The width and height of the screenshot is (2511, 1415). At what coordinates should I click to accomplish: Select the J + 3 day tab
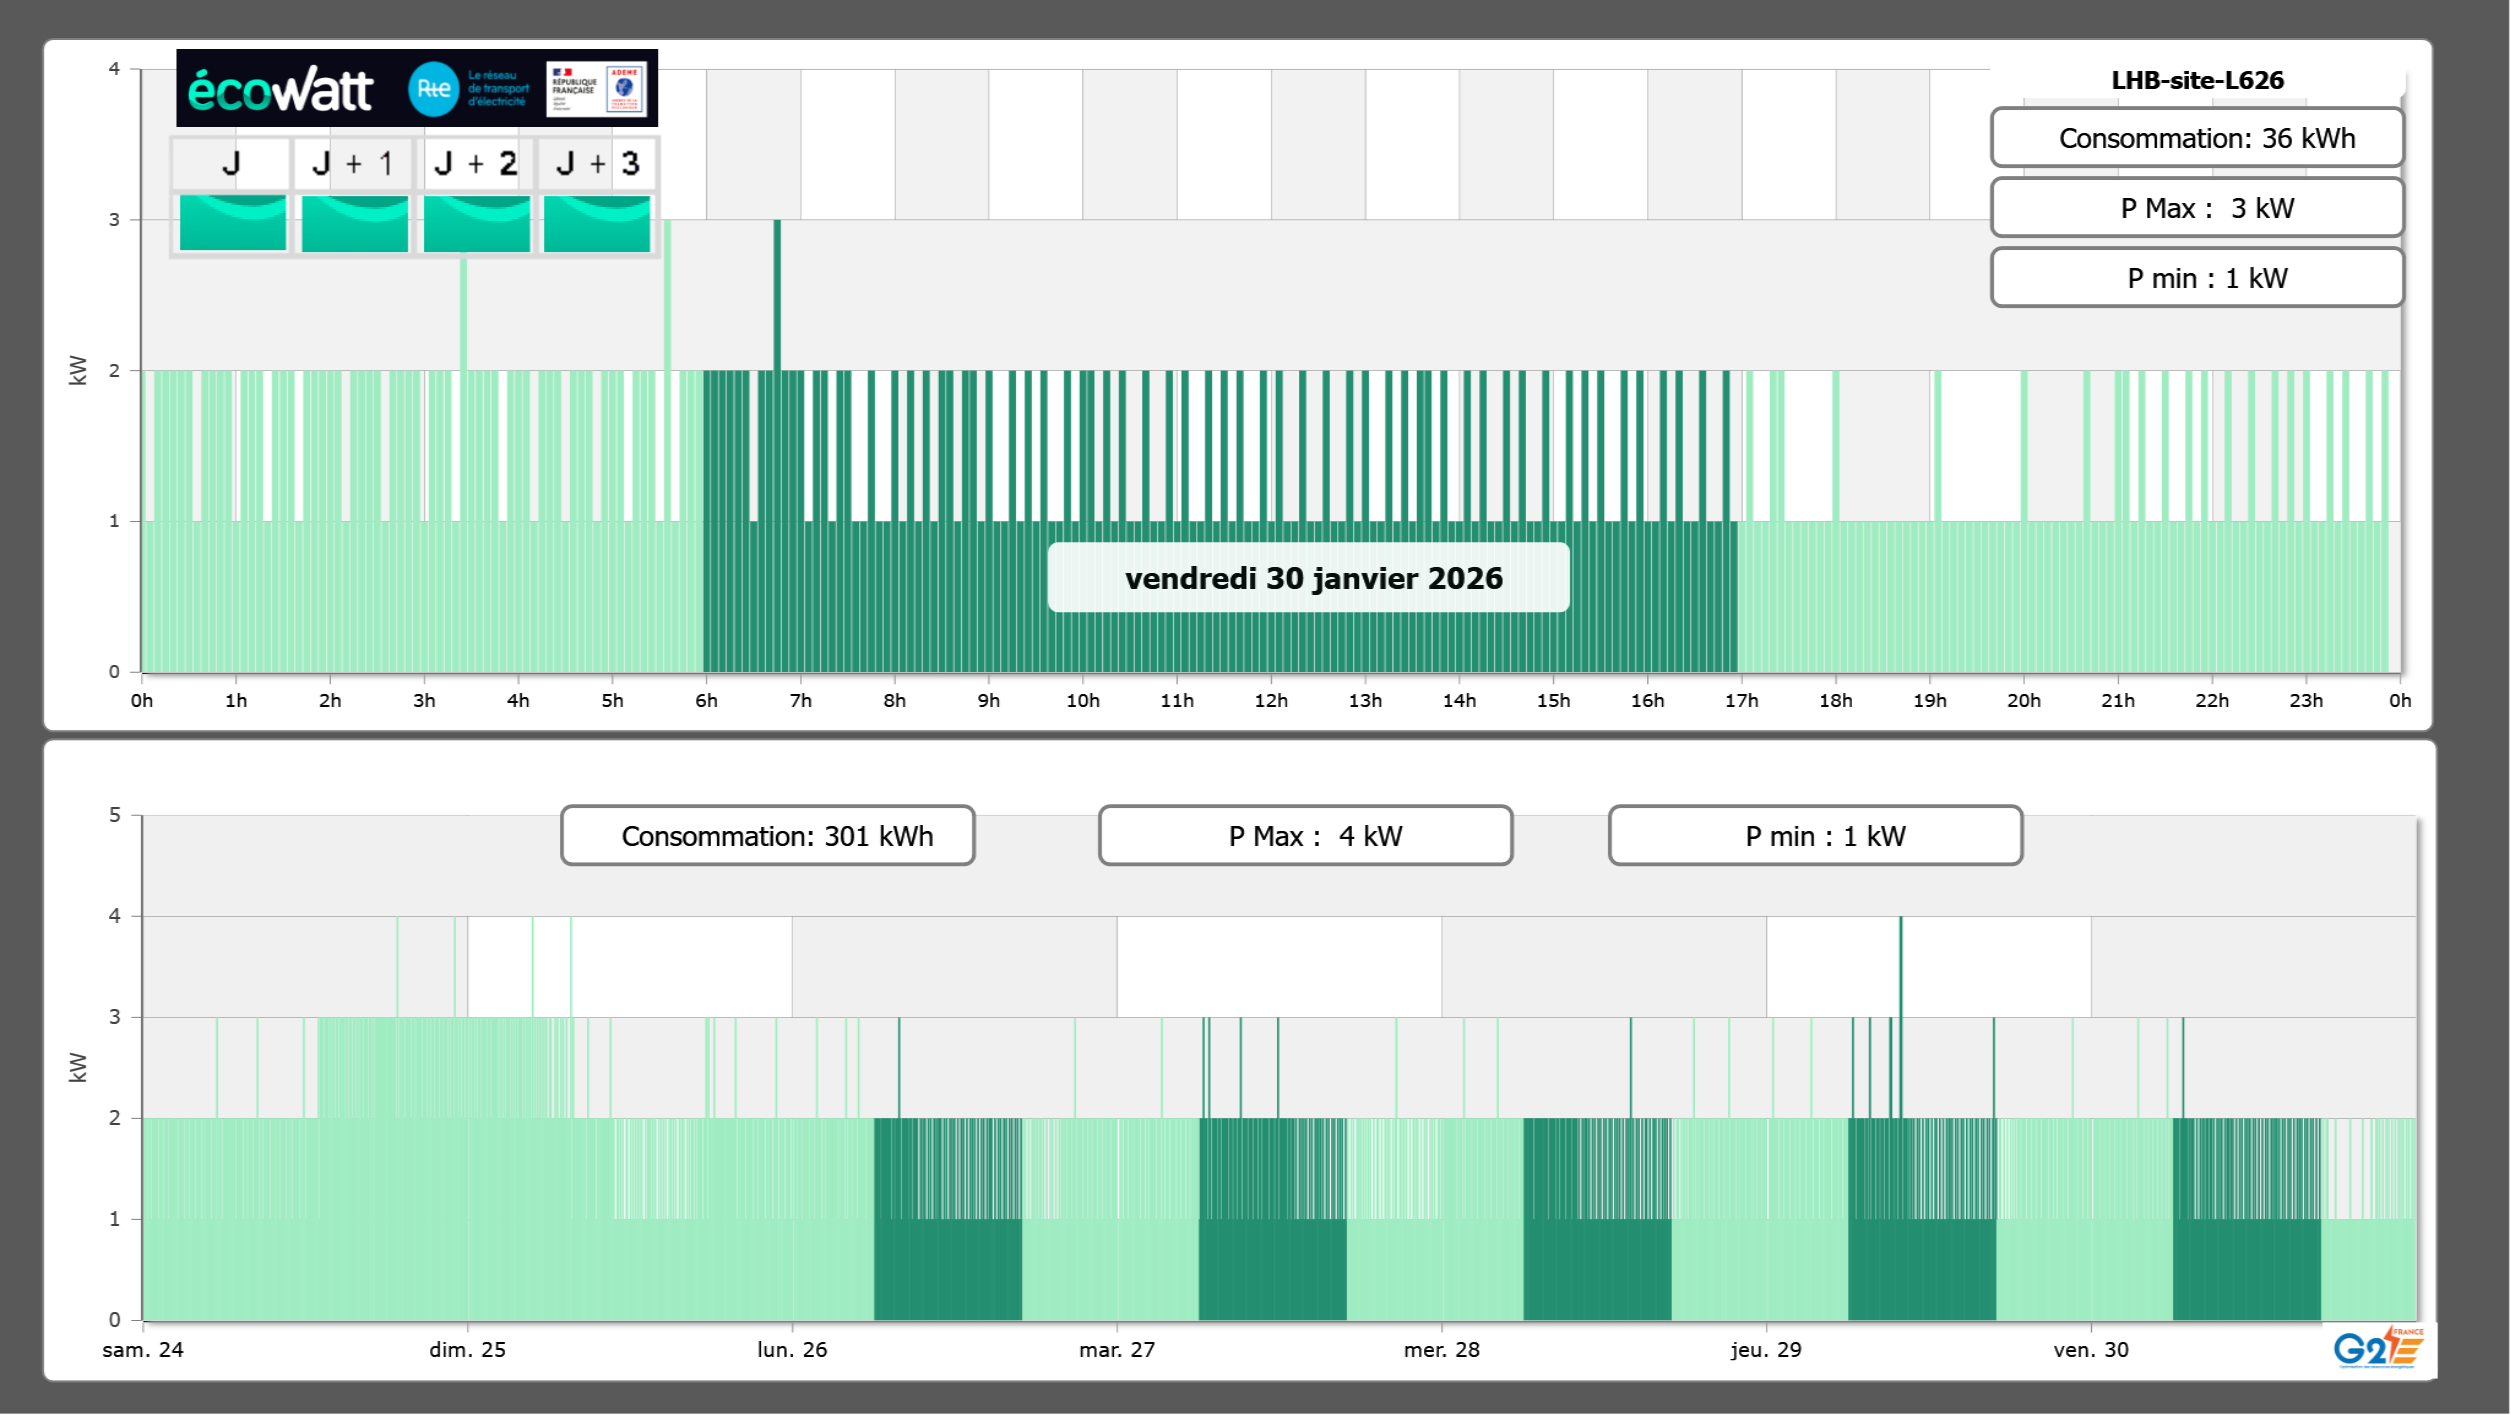click(597, 164)
